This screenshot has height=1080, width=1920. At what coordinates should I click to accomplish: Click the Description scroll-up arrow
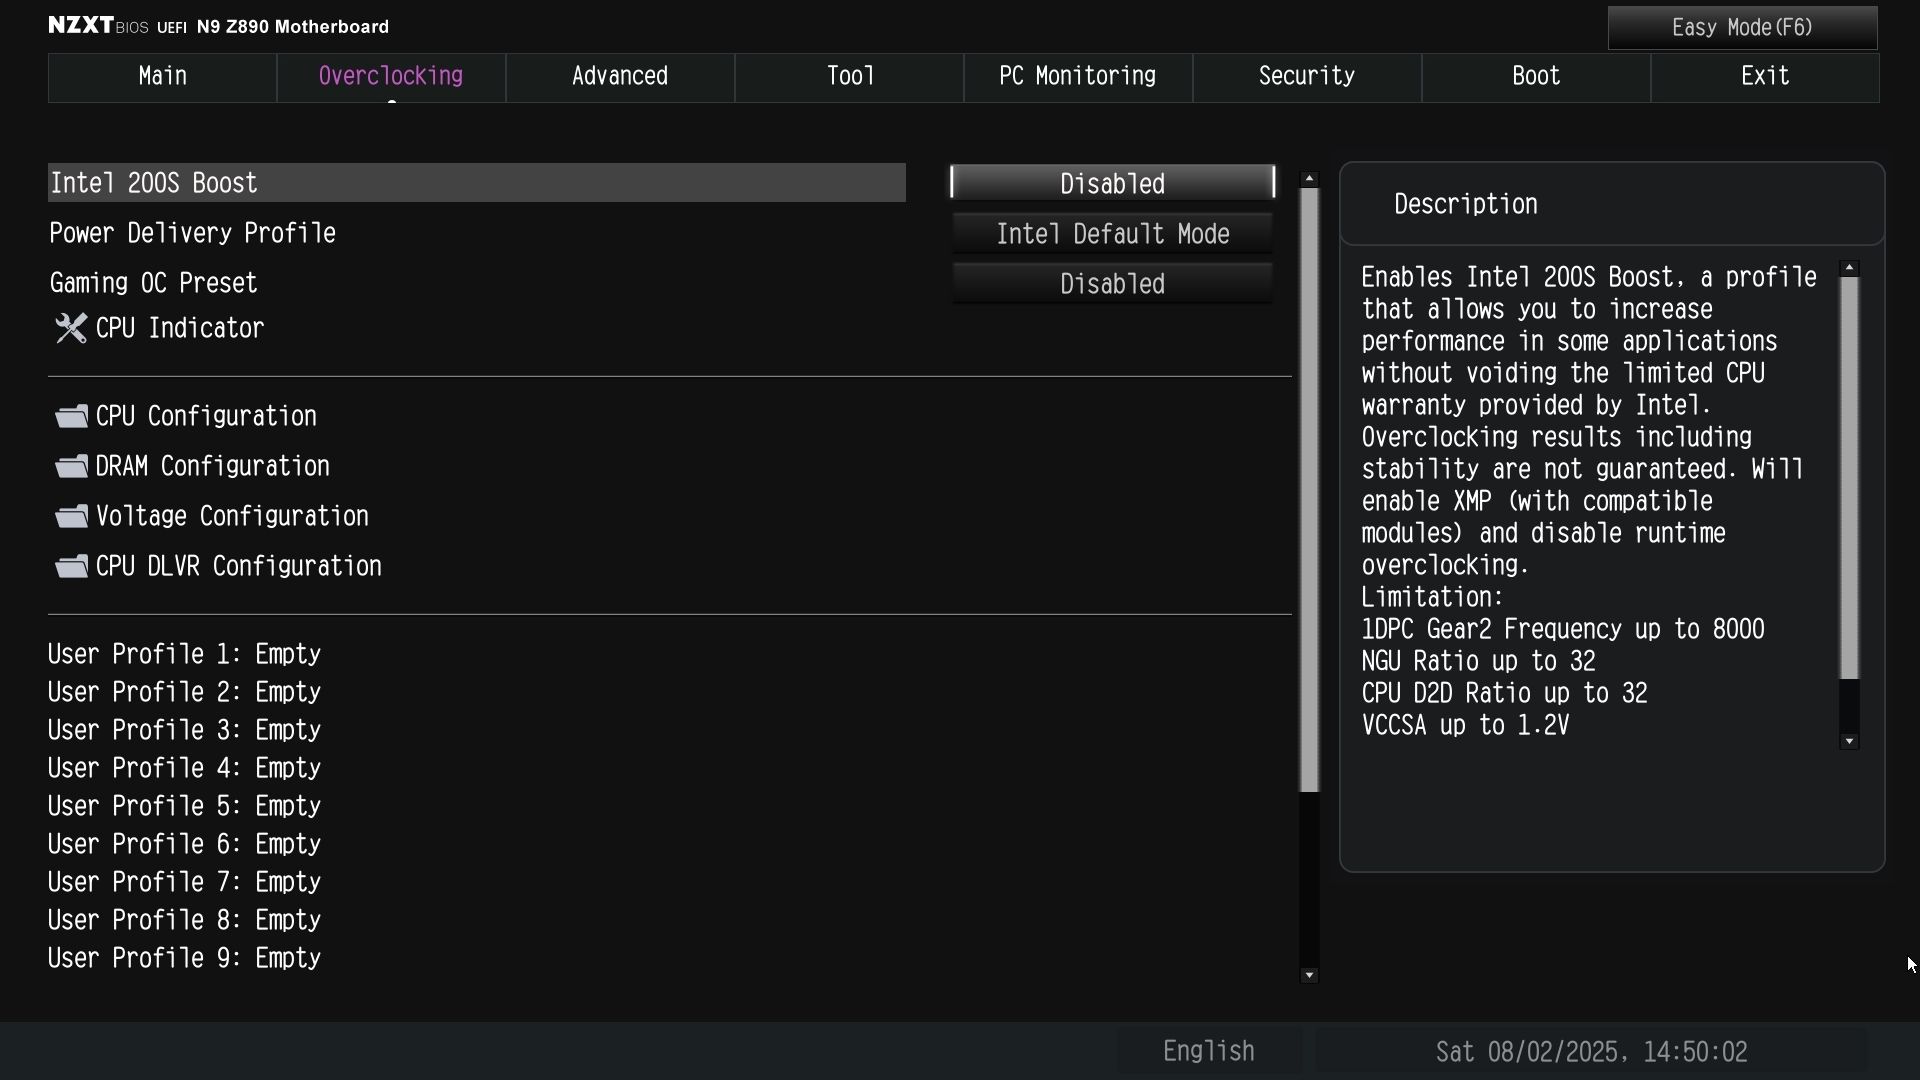(1849, 268)
